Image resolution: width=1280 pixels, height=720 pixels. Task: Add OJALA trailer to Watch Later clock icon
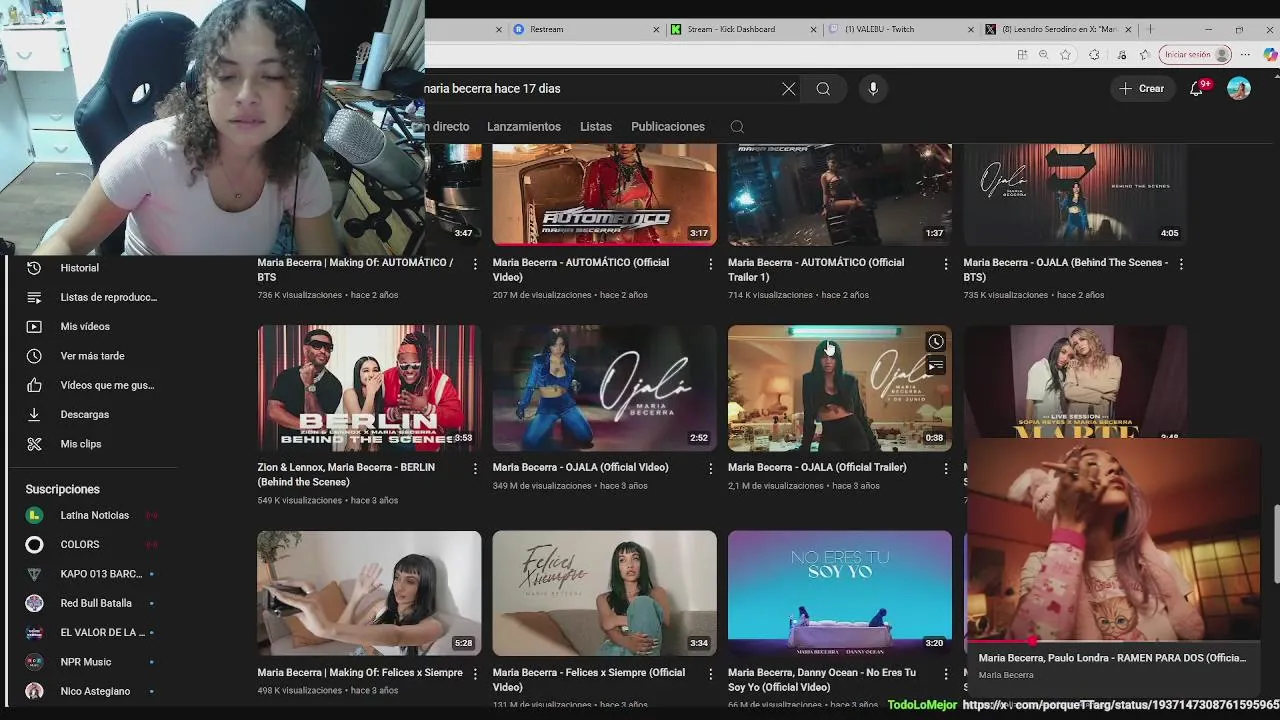935,342
